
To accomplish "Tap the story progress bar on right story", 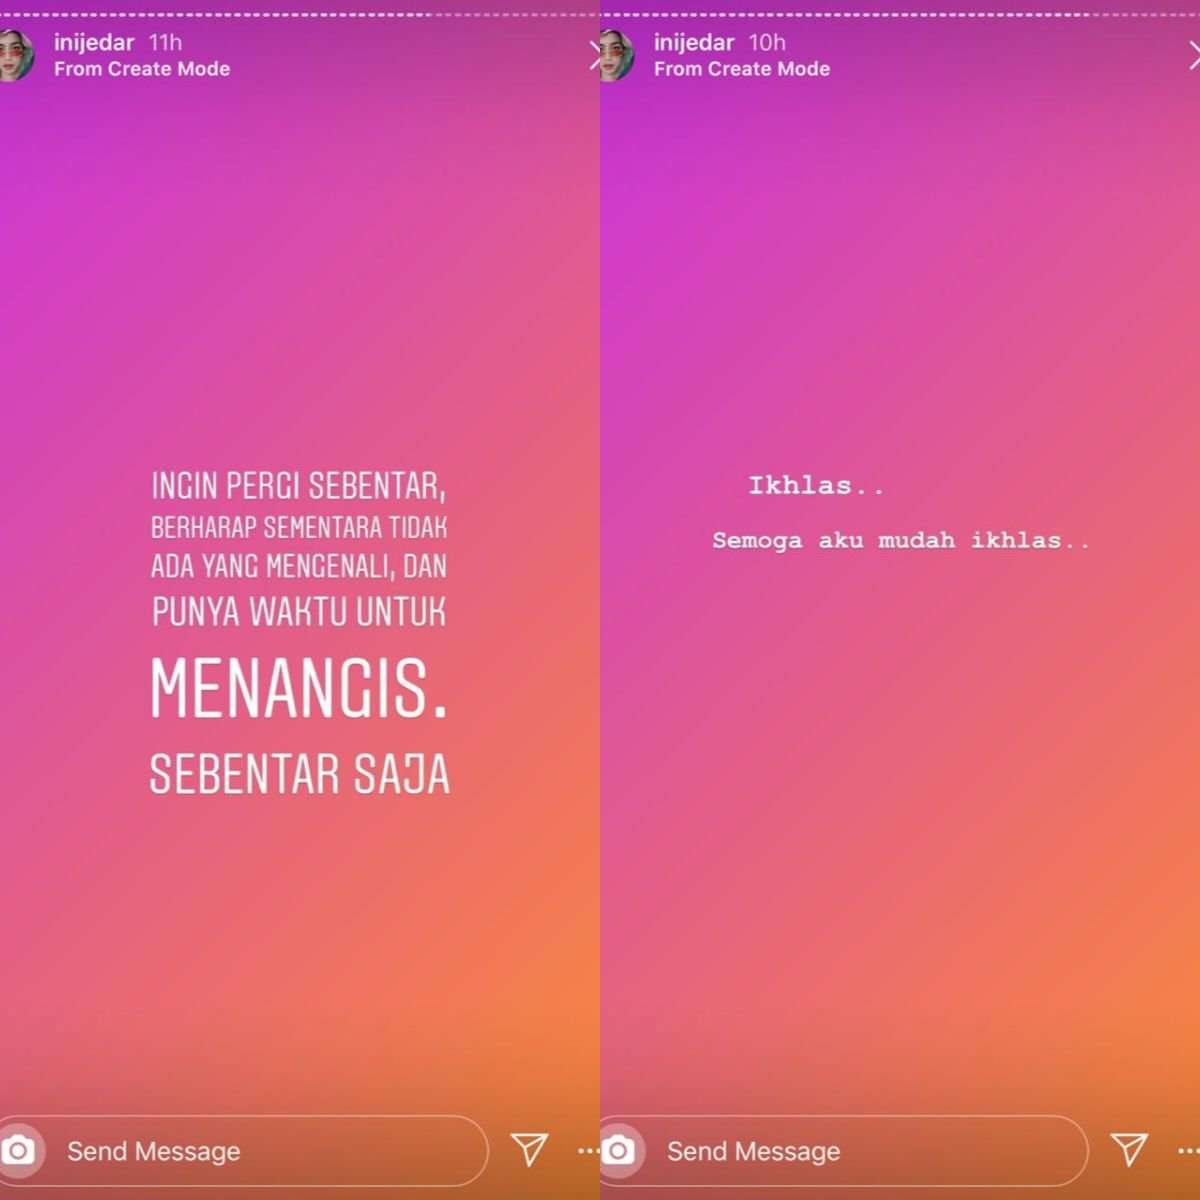I will [x=900, y=14].
